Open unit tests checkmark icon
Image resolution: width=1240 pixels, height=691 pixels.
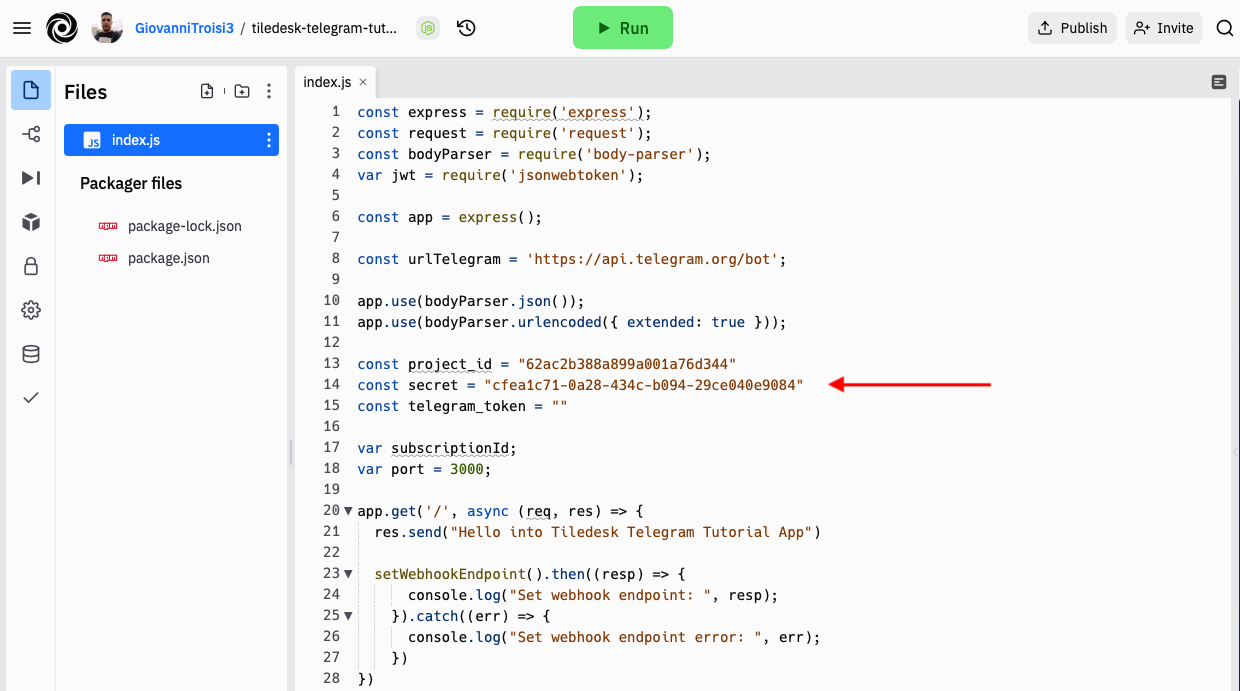[x=31, y=398]
